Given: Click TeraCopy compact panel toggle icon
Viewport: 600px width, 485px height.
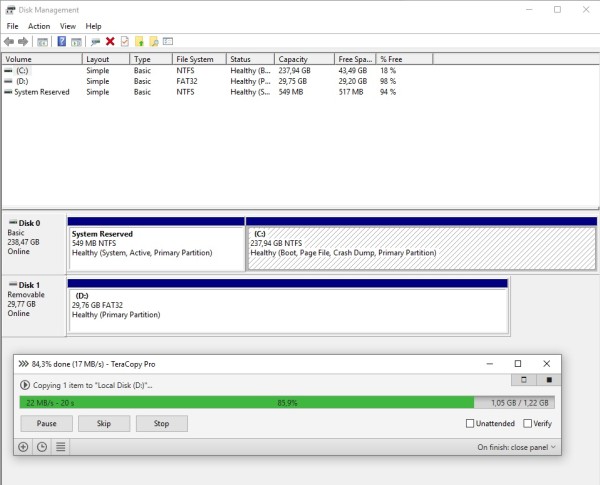Looking at the screenshot, I should click(524, 380).
